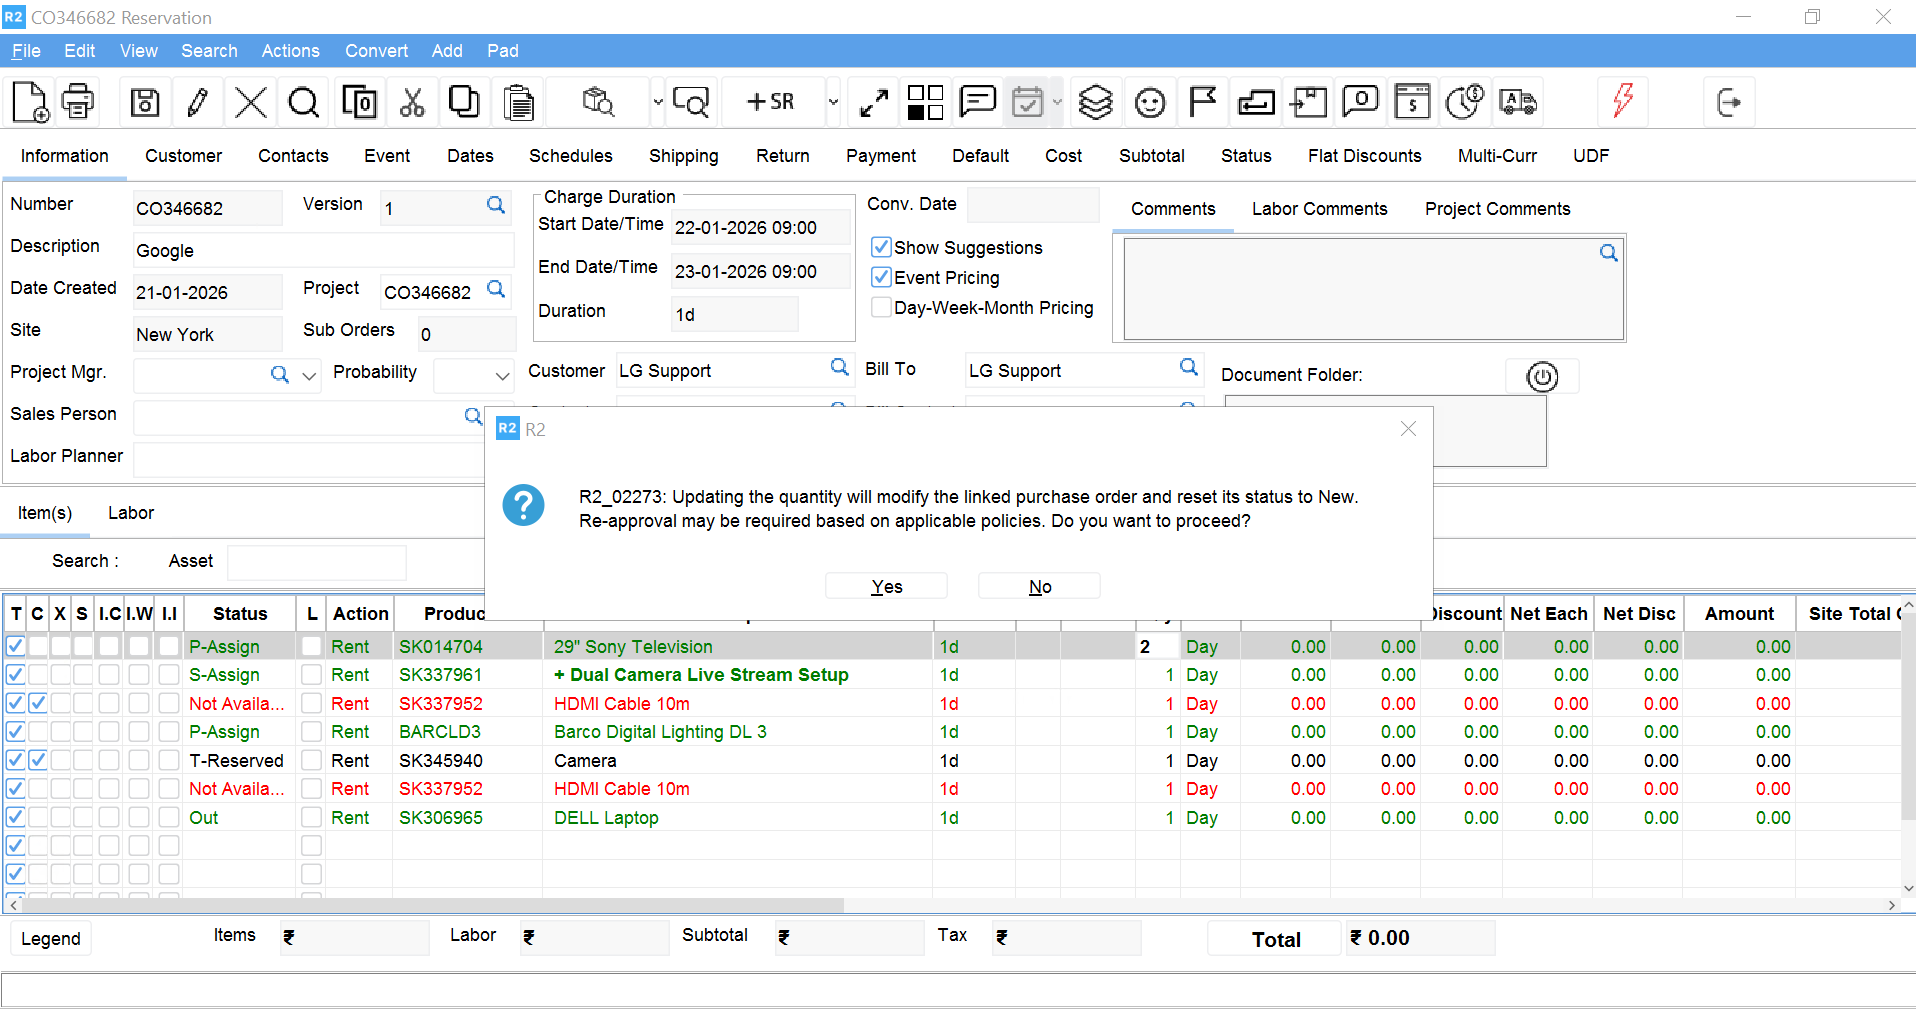Image resolution: width=1916 pixels, height=1009 pixels.
Task: Click the exit door arrow icon
Action: [x=1728, y=102]
